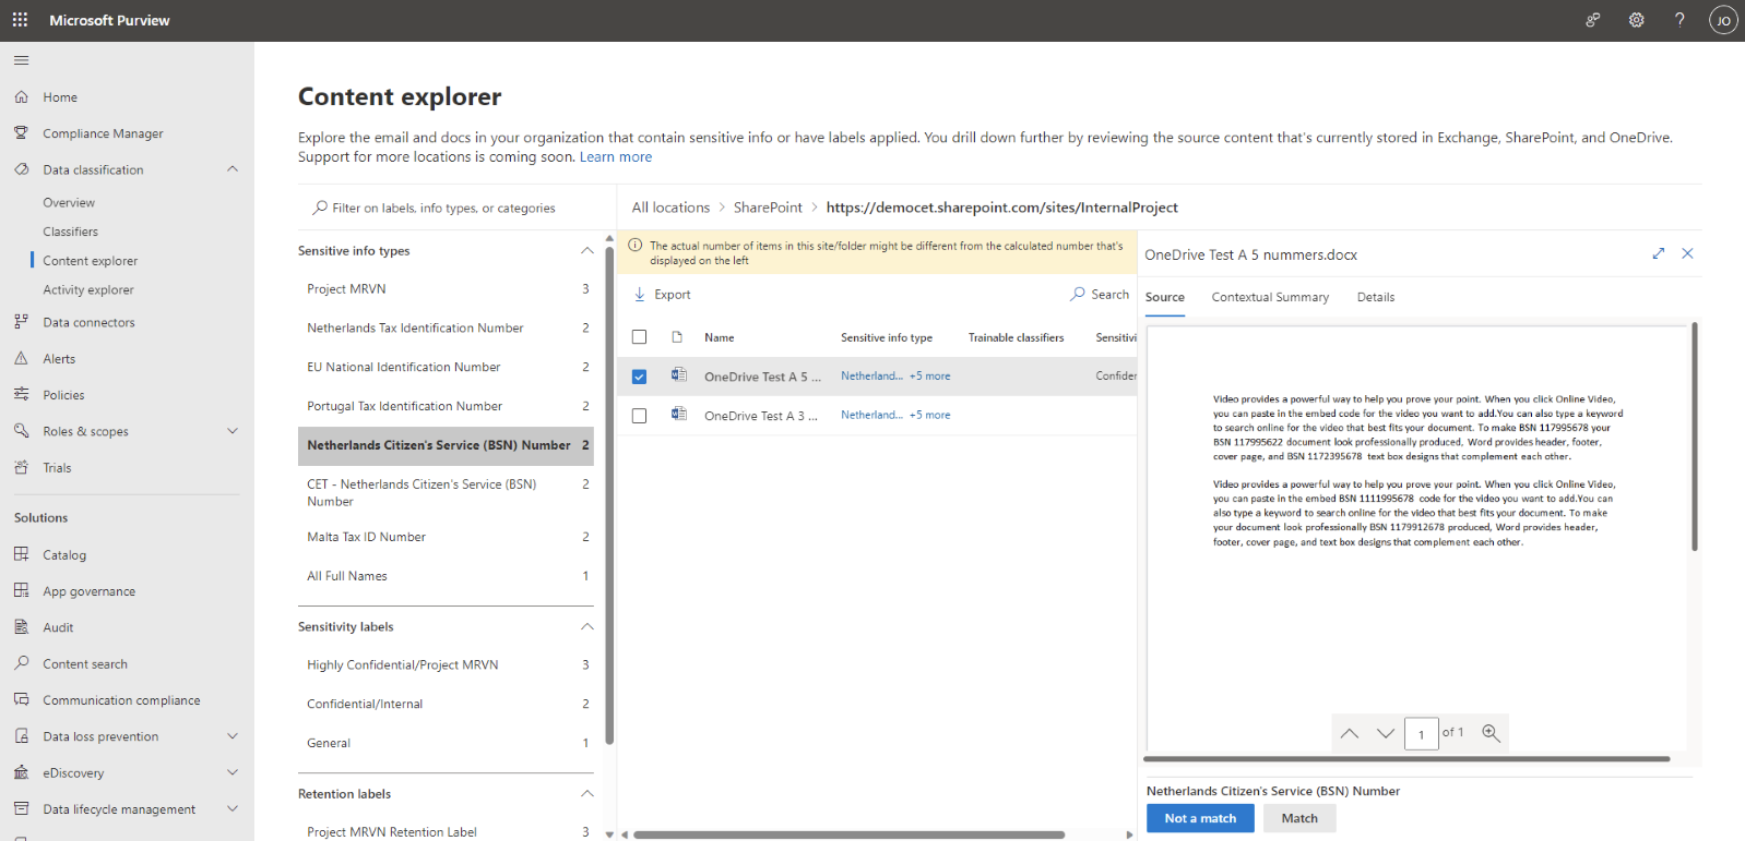
Task: Switch to the Contextual Summary tab
Action: pos(1270,298)
